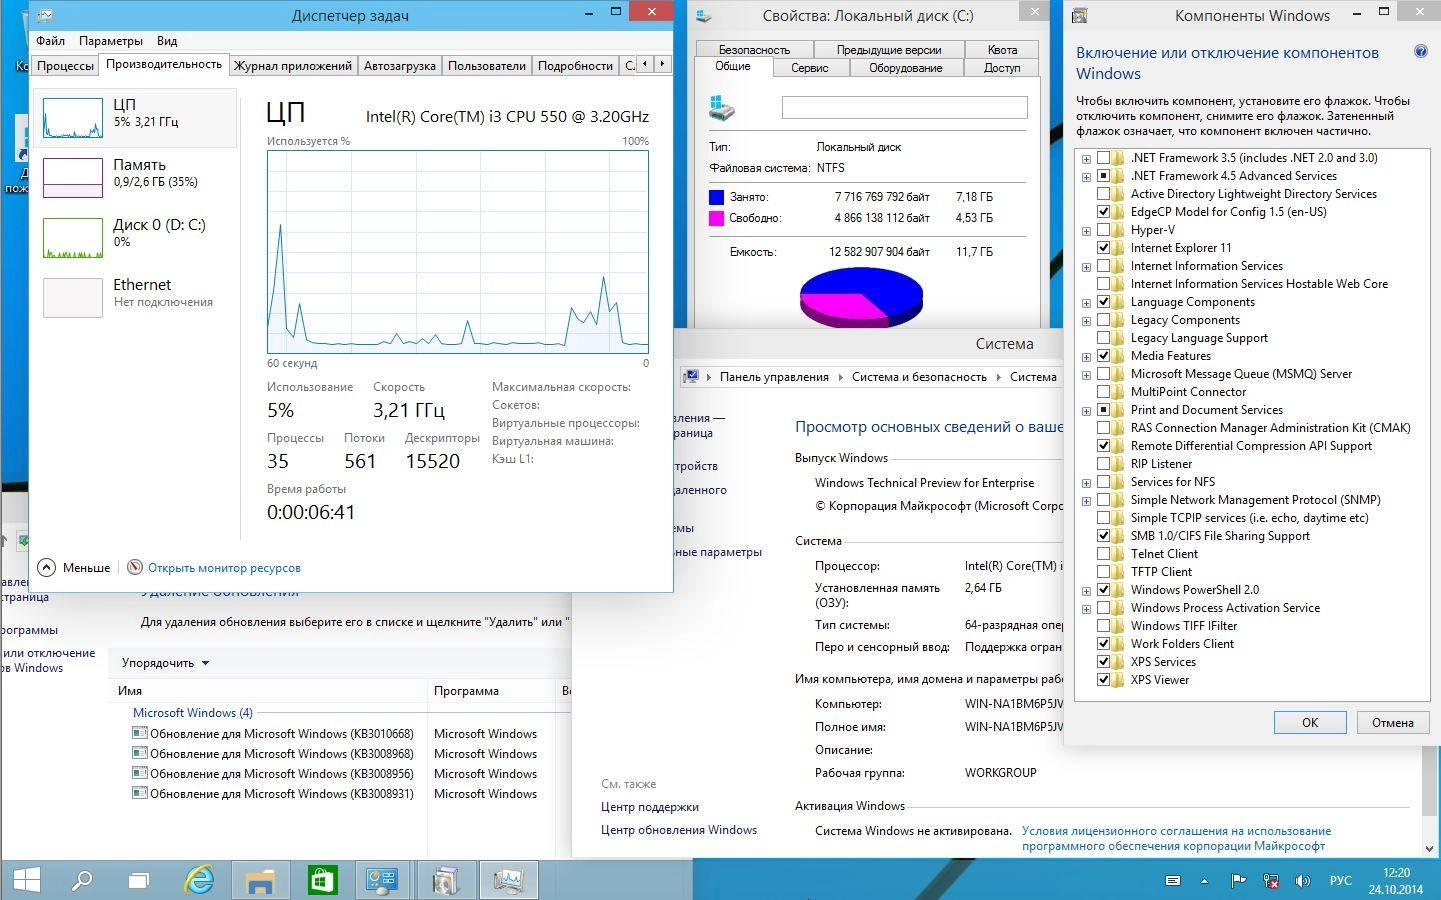Enable the .NET Framework 3.5 checkbox
This screenshot has width=1441, height=900.
1104,158
